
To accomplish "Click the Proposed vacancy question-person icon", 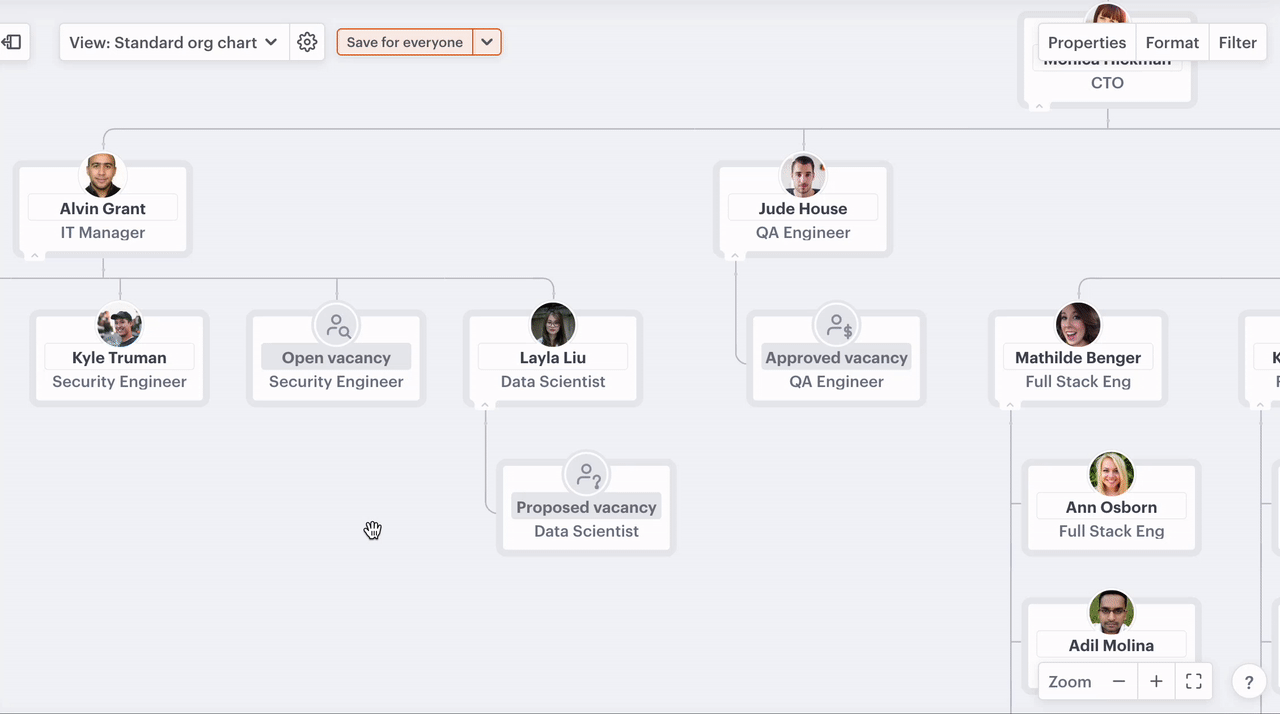I will [587, 475].
